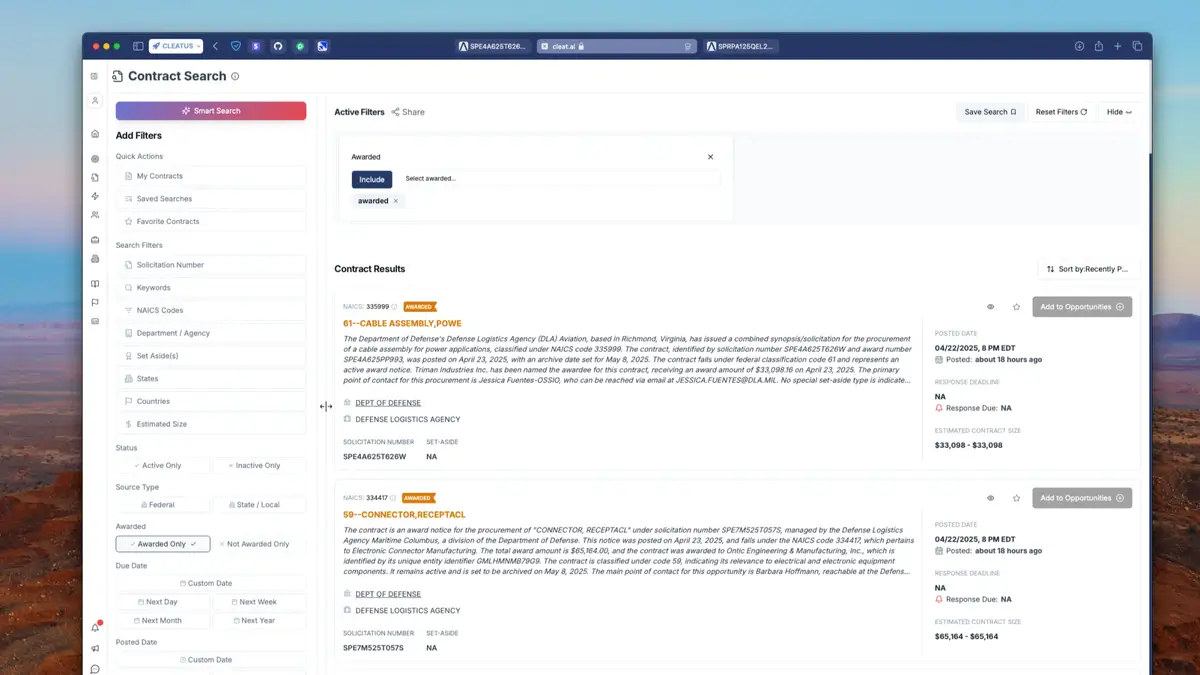Viewport: 1200px width, 675px height.
Task: Click the flag icon in left sidebar
Action: point(95,302)
